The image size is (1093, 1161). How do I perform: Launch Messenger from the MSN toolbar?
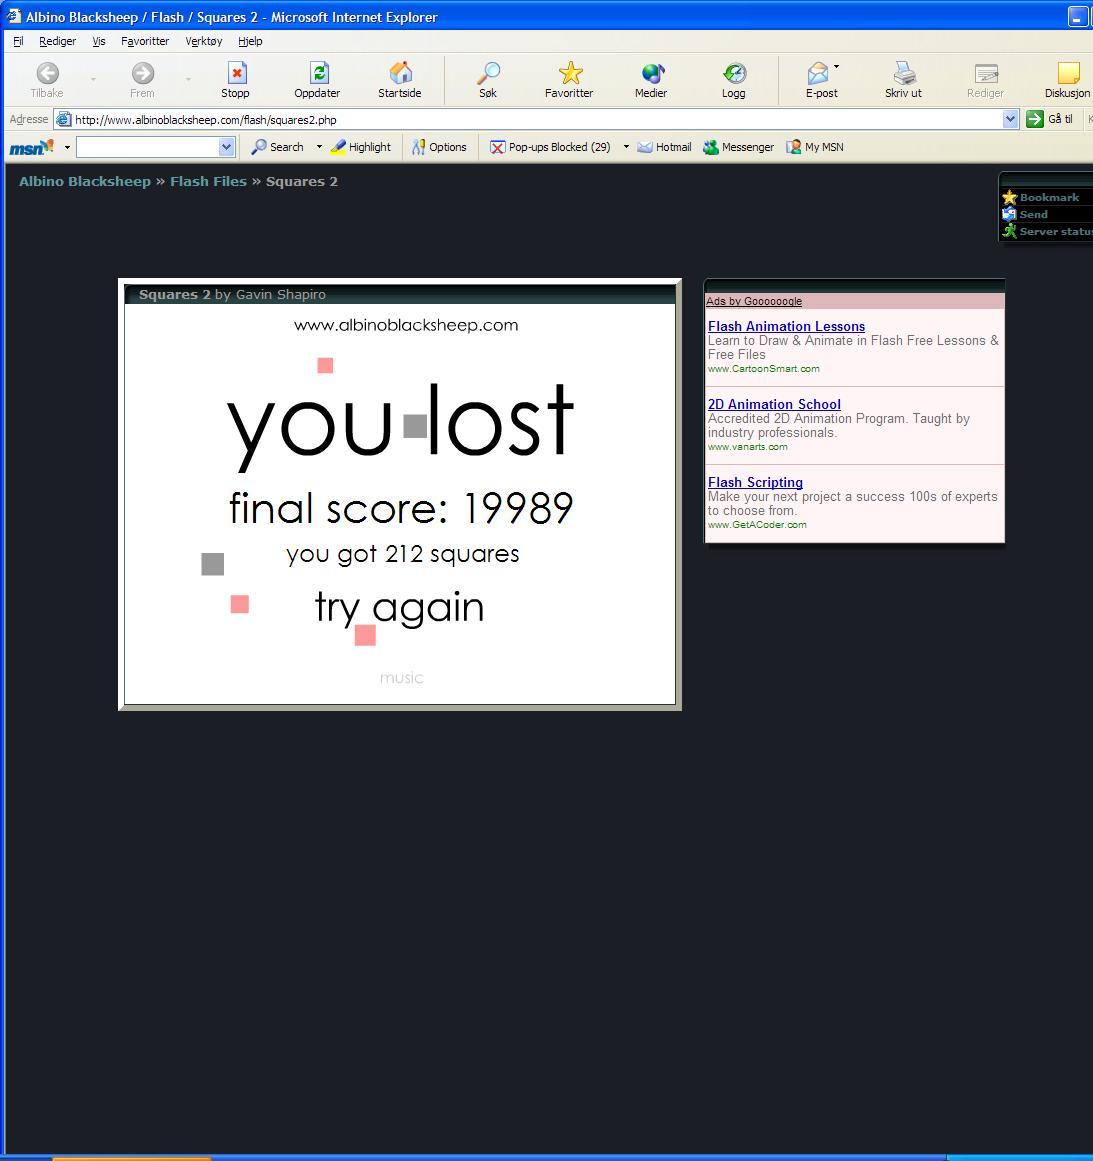(738, 147)
